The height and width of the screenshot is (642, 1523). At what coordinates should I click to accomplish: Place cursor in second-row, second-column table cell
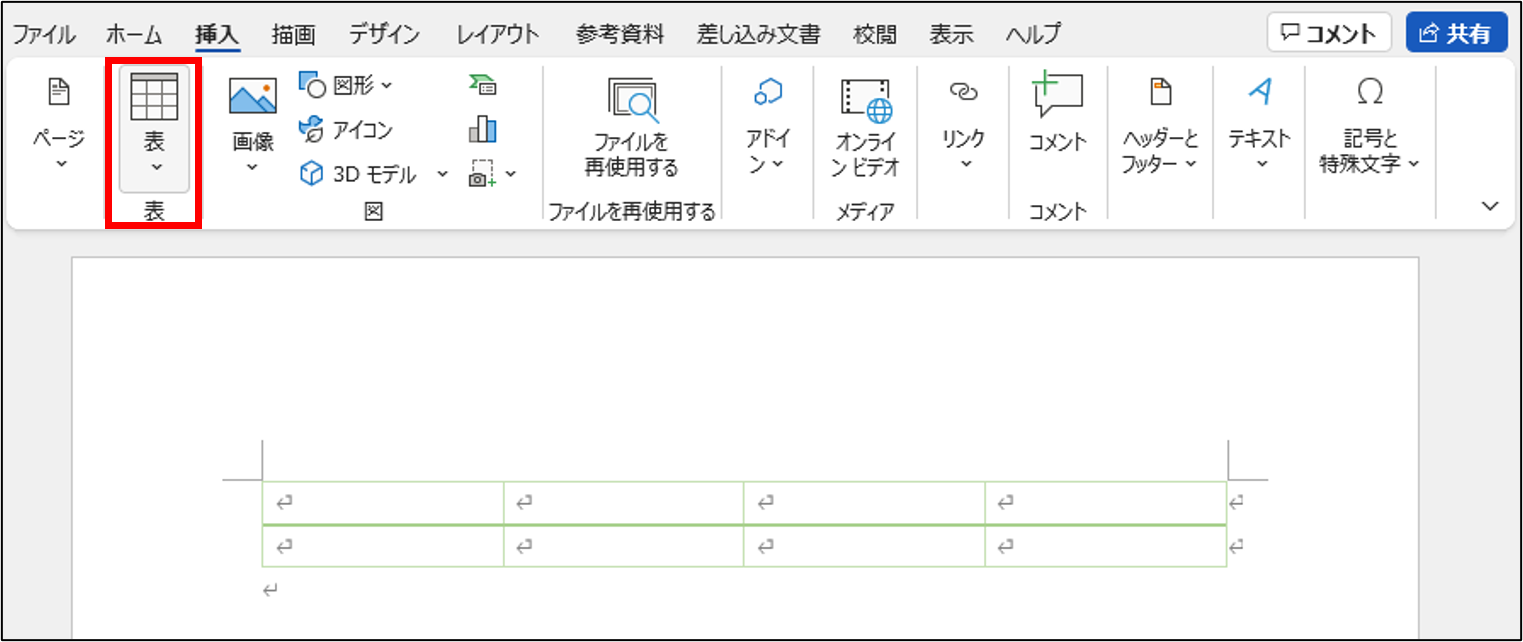point(623,546)
